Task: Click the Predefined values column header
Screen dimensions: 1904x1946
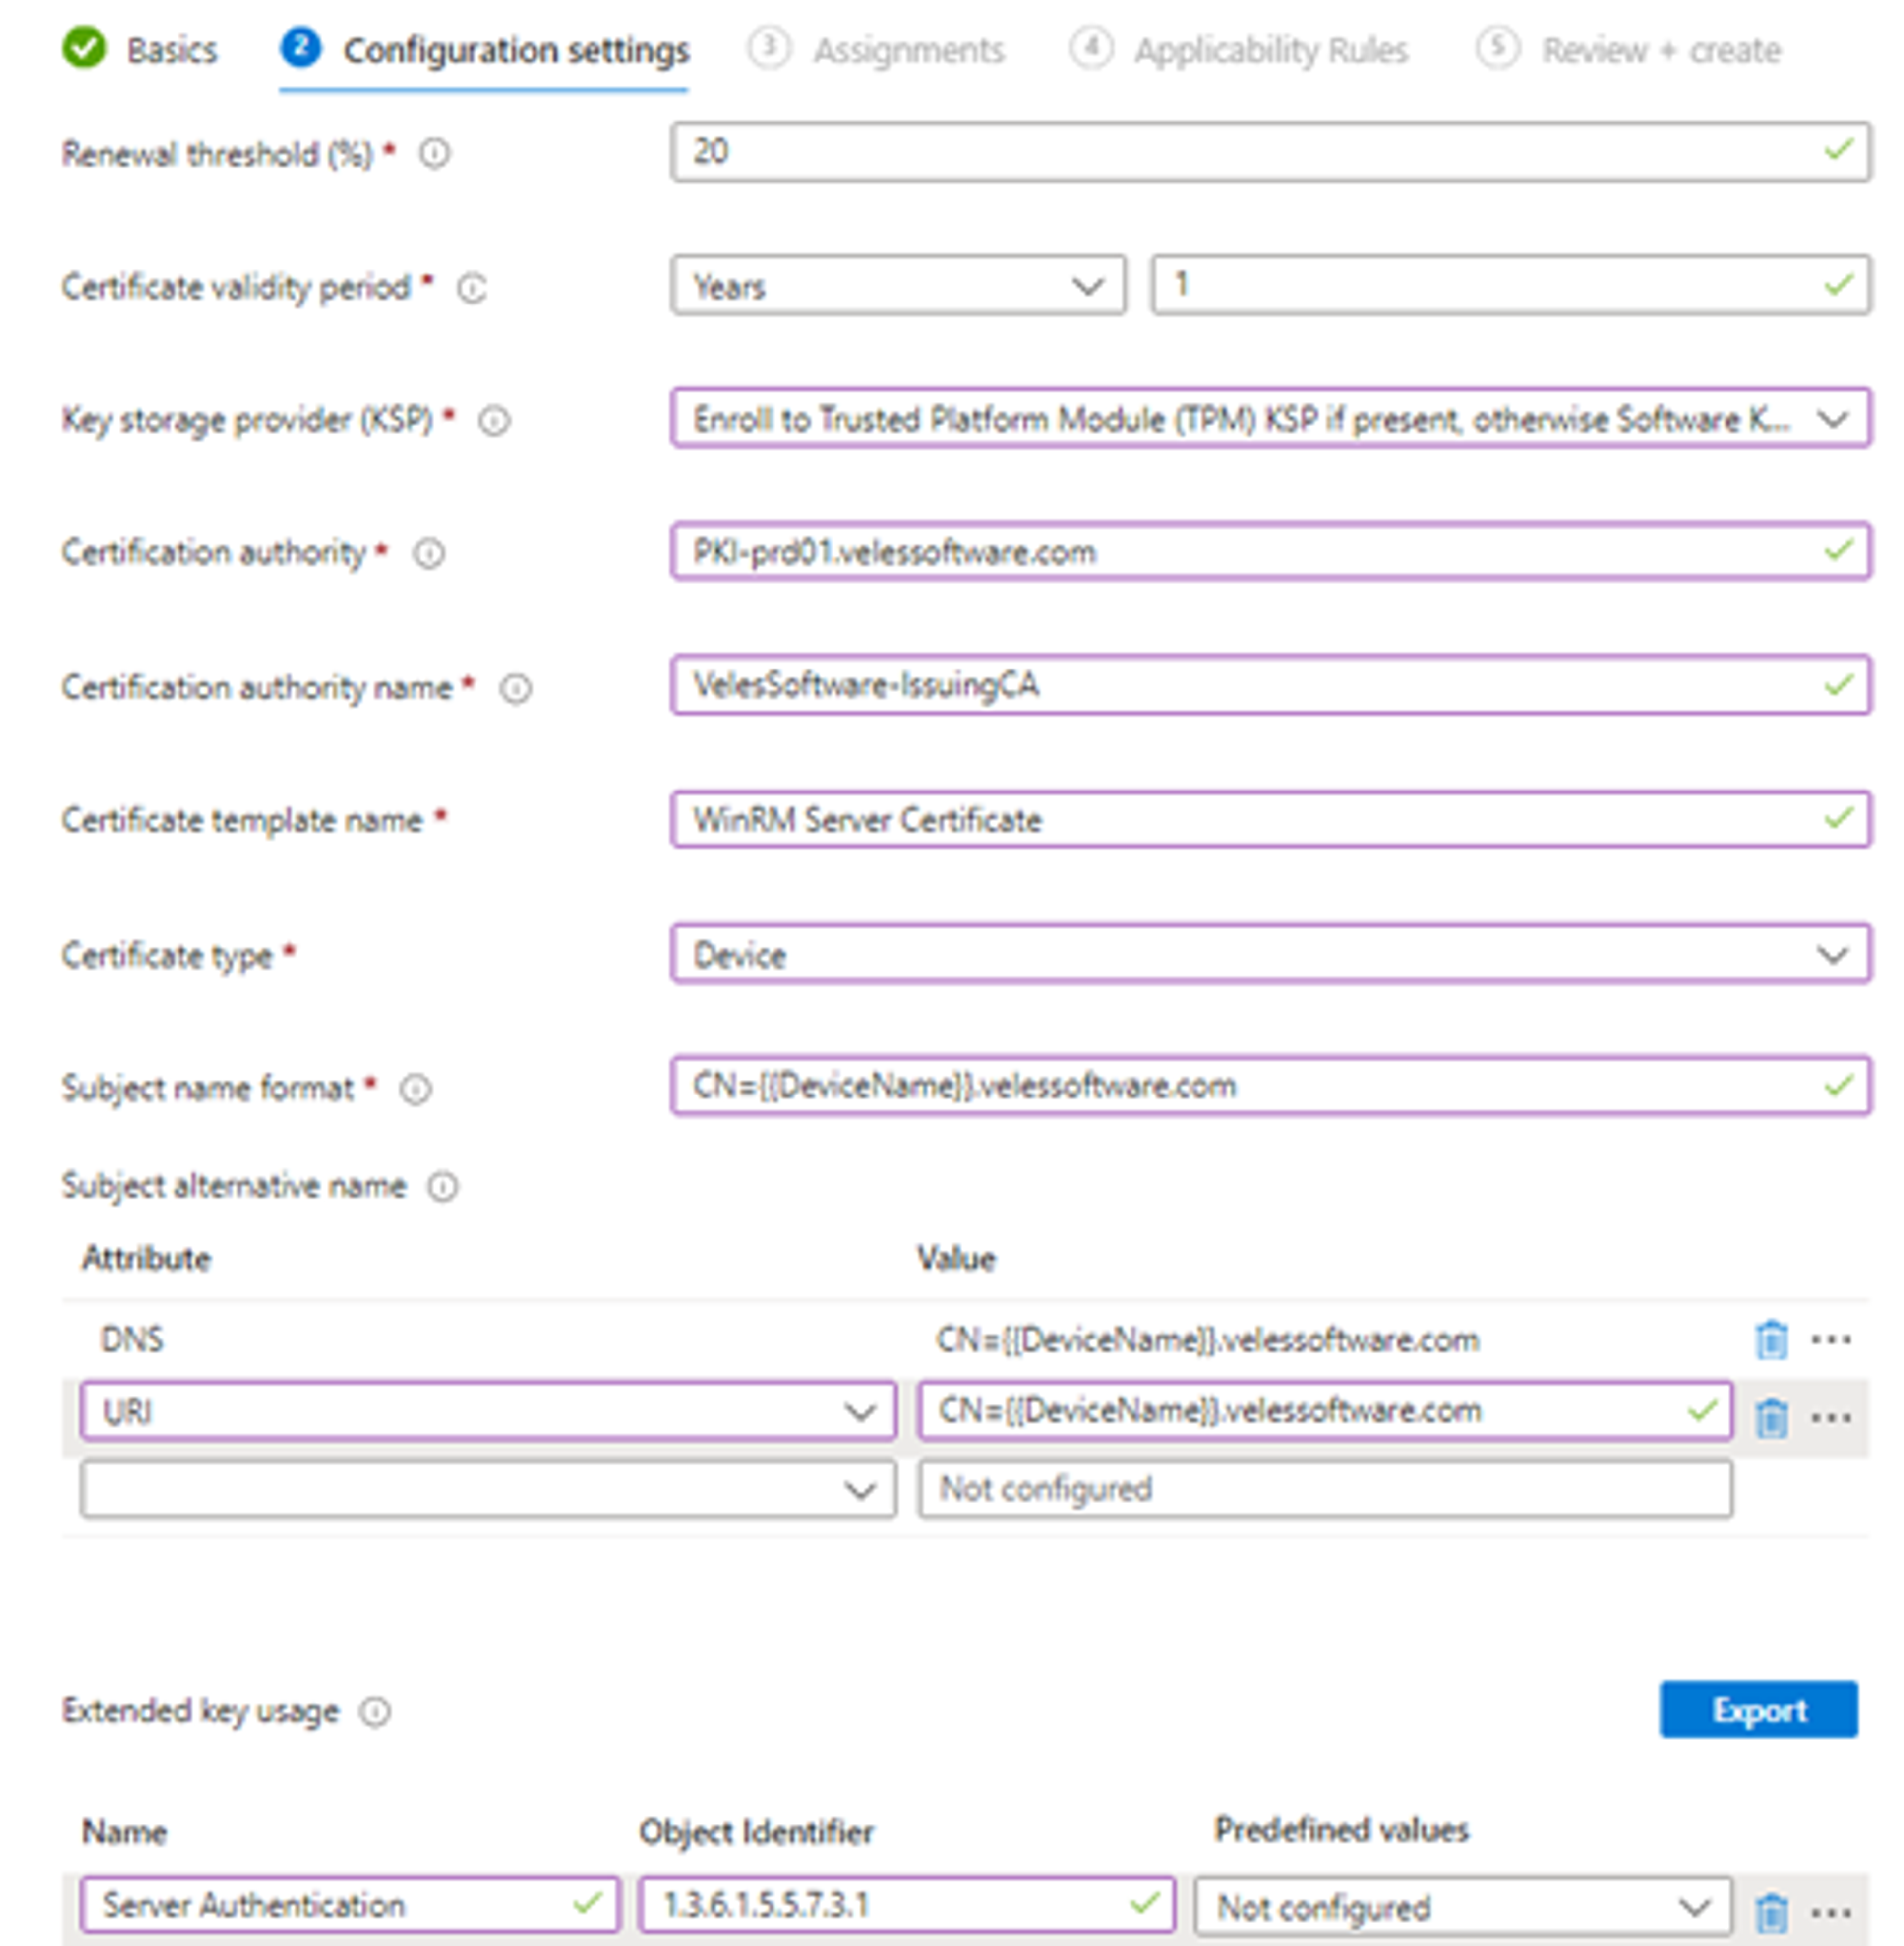Action: point(1341,1830)
